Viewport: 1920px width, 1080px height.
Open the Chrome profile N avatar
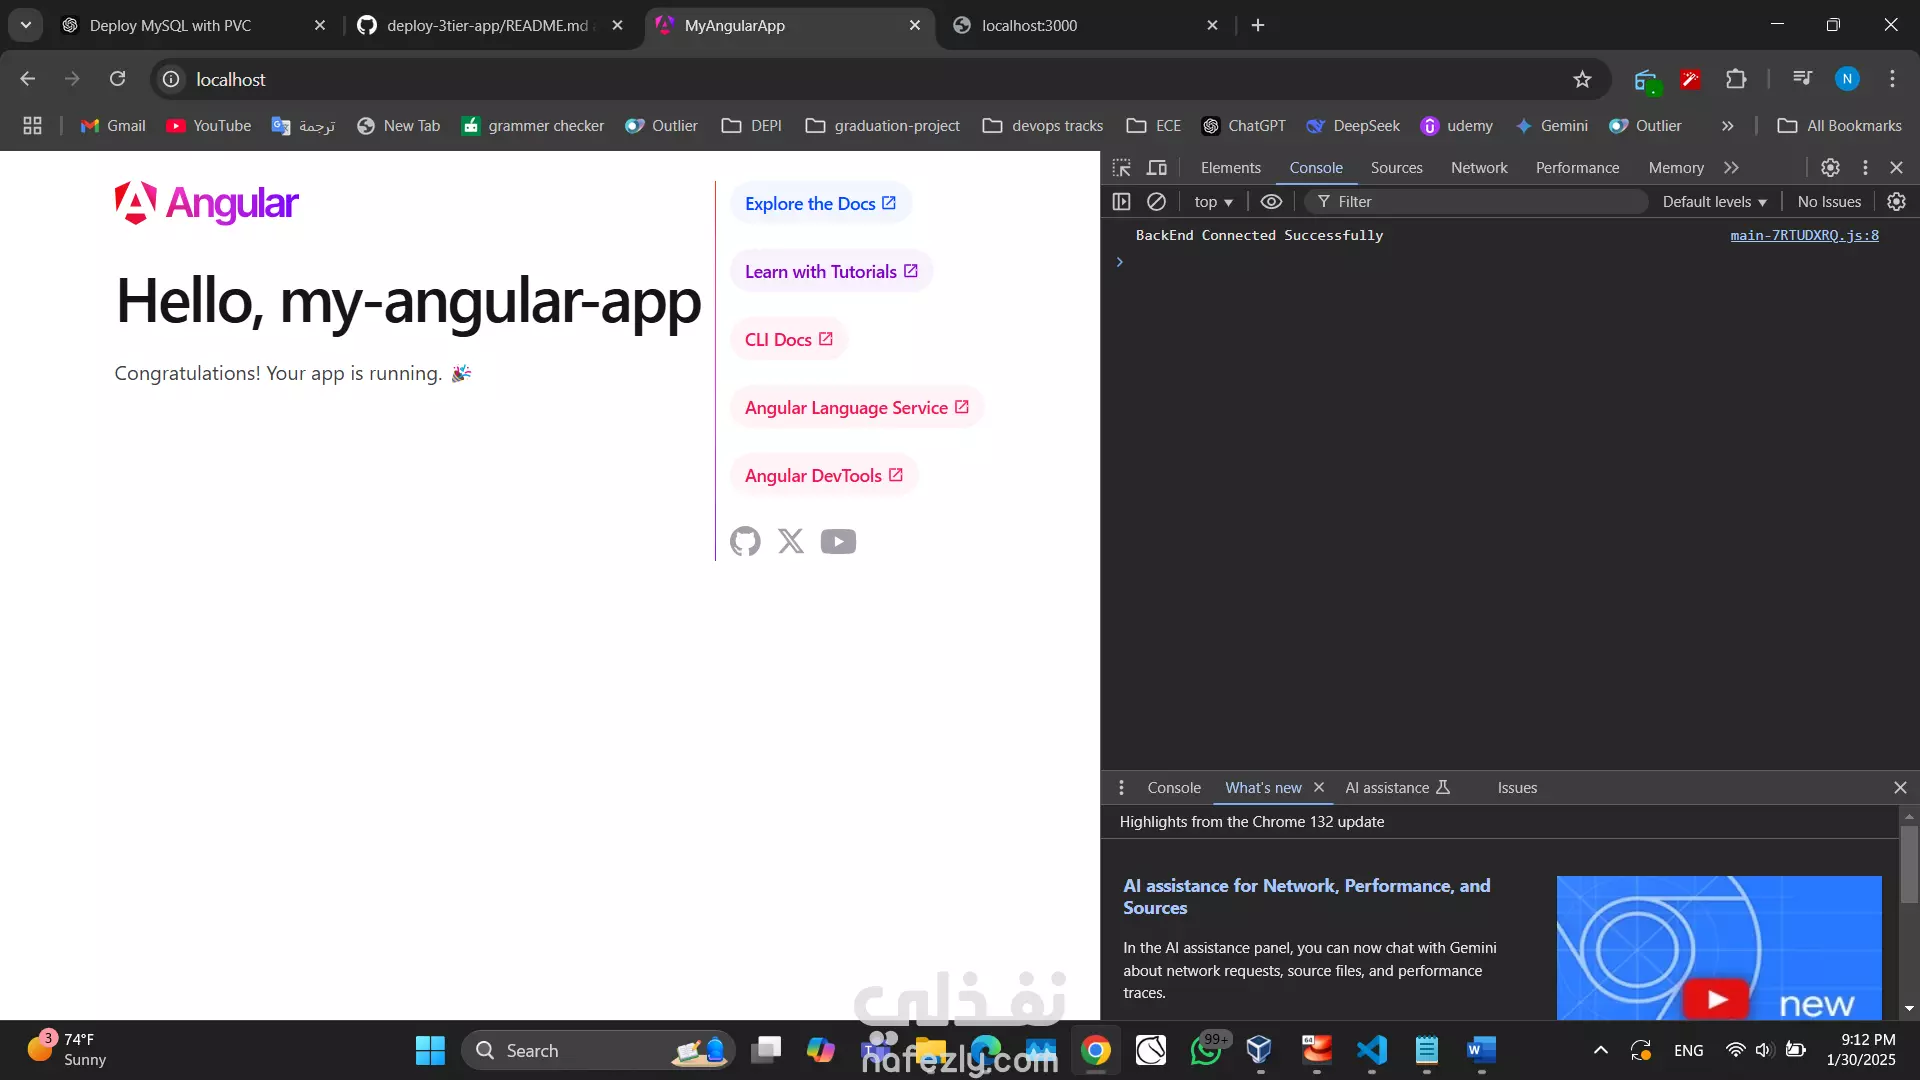[1847, 79]
